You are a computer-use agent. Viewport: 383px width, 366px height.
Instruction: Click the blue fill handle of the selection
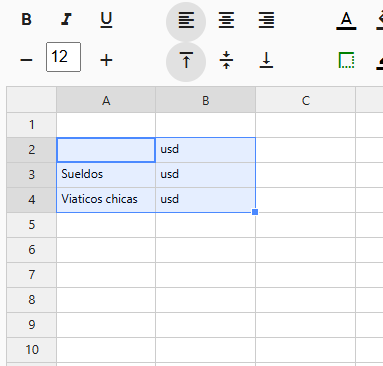pos(255,212)
